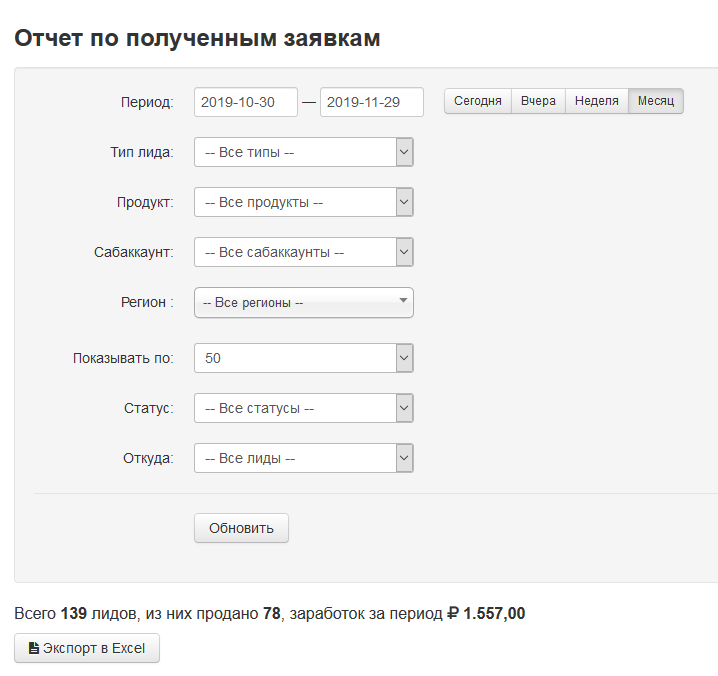
Task: Select the Вчера period button
Action: pos(538,101)
